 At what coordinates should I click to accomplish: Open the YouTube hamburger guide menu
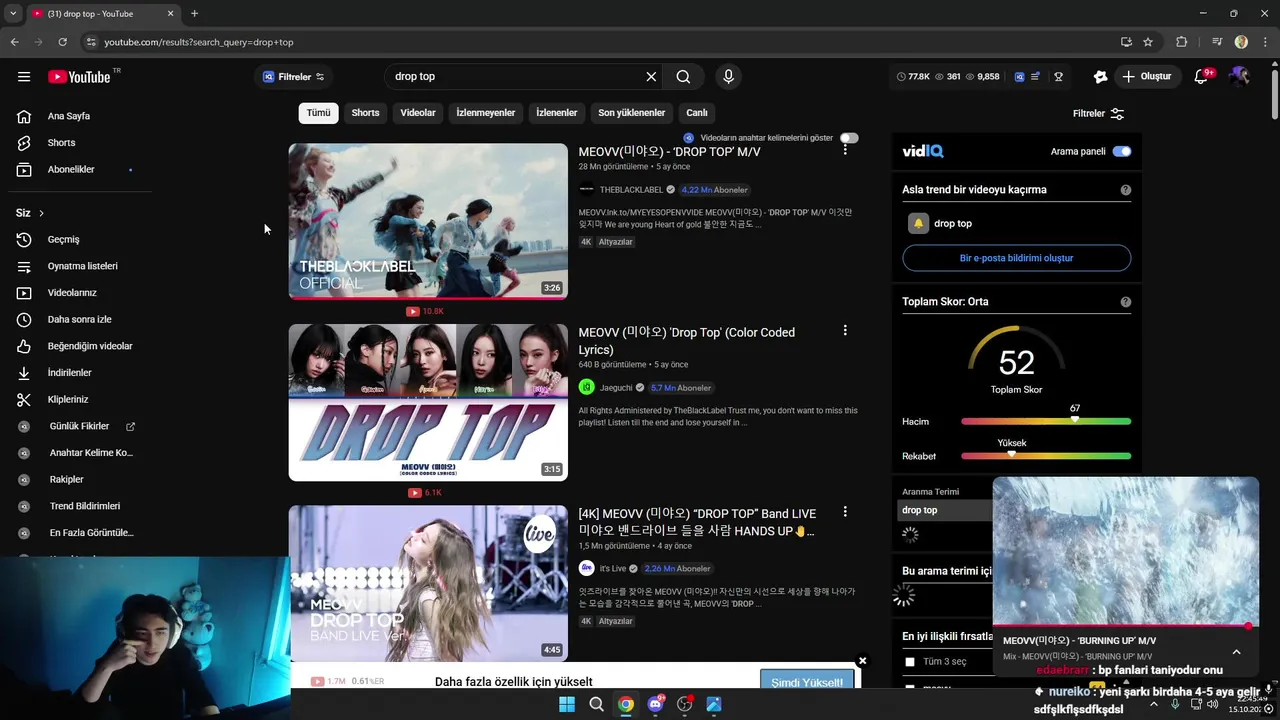pos(24,77)
